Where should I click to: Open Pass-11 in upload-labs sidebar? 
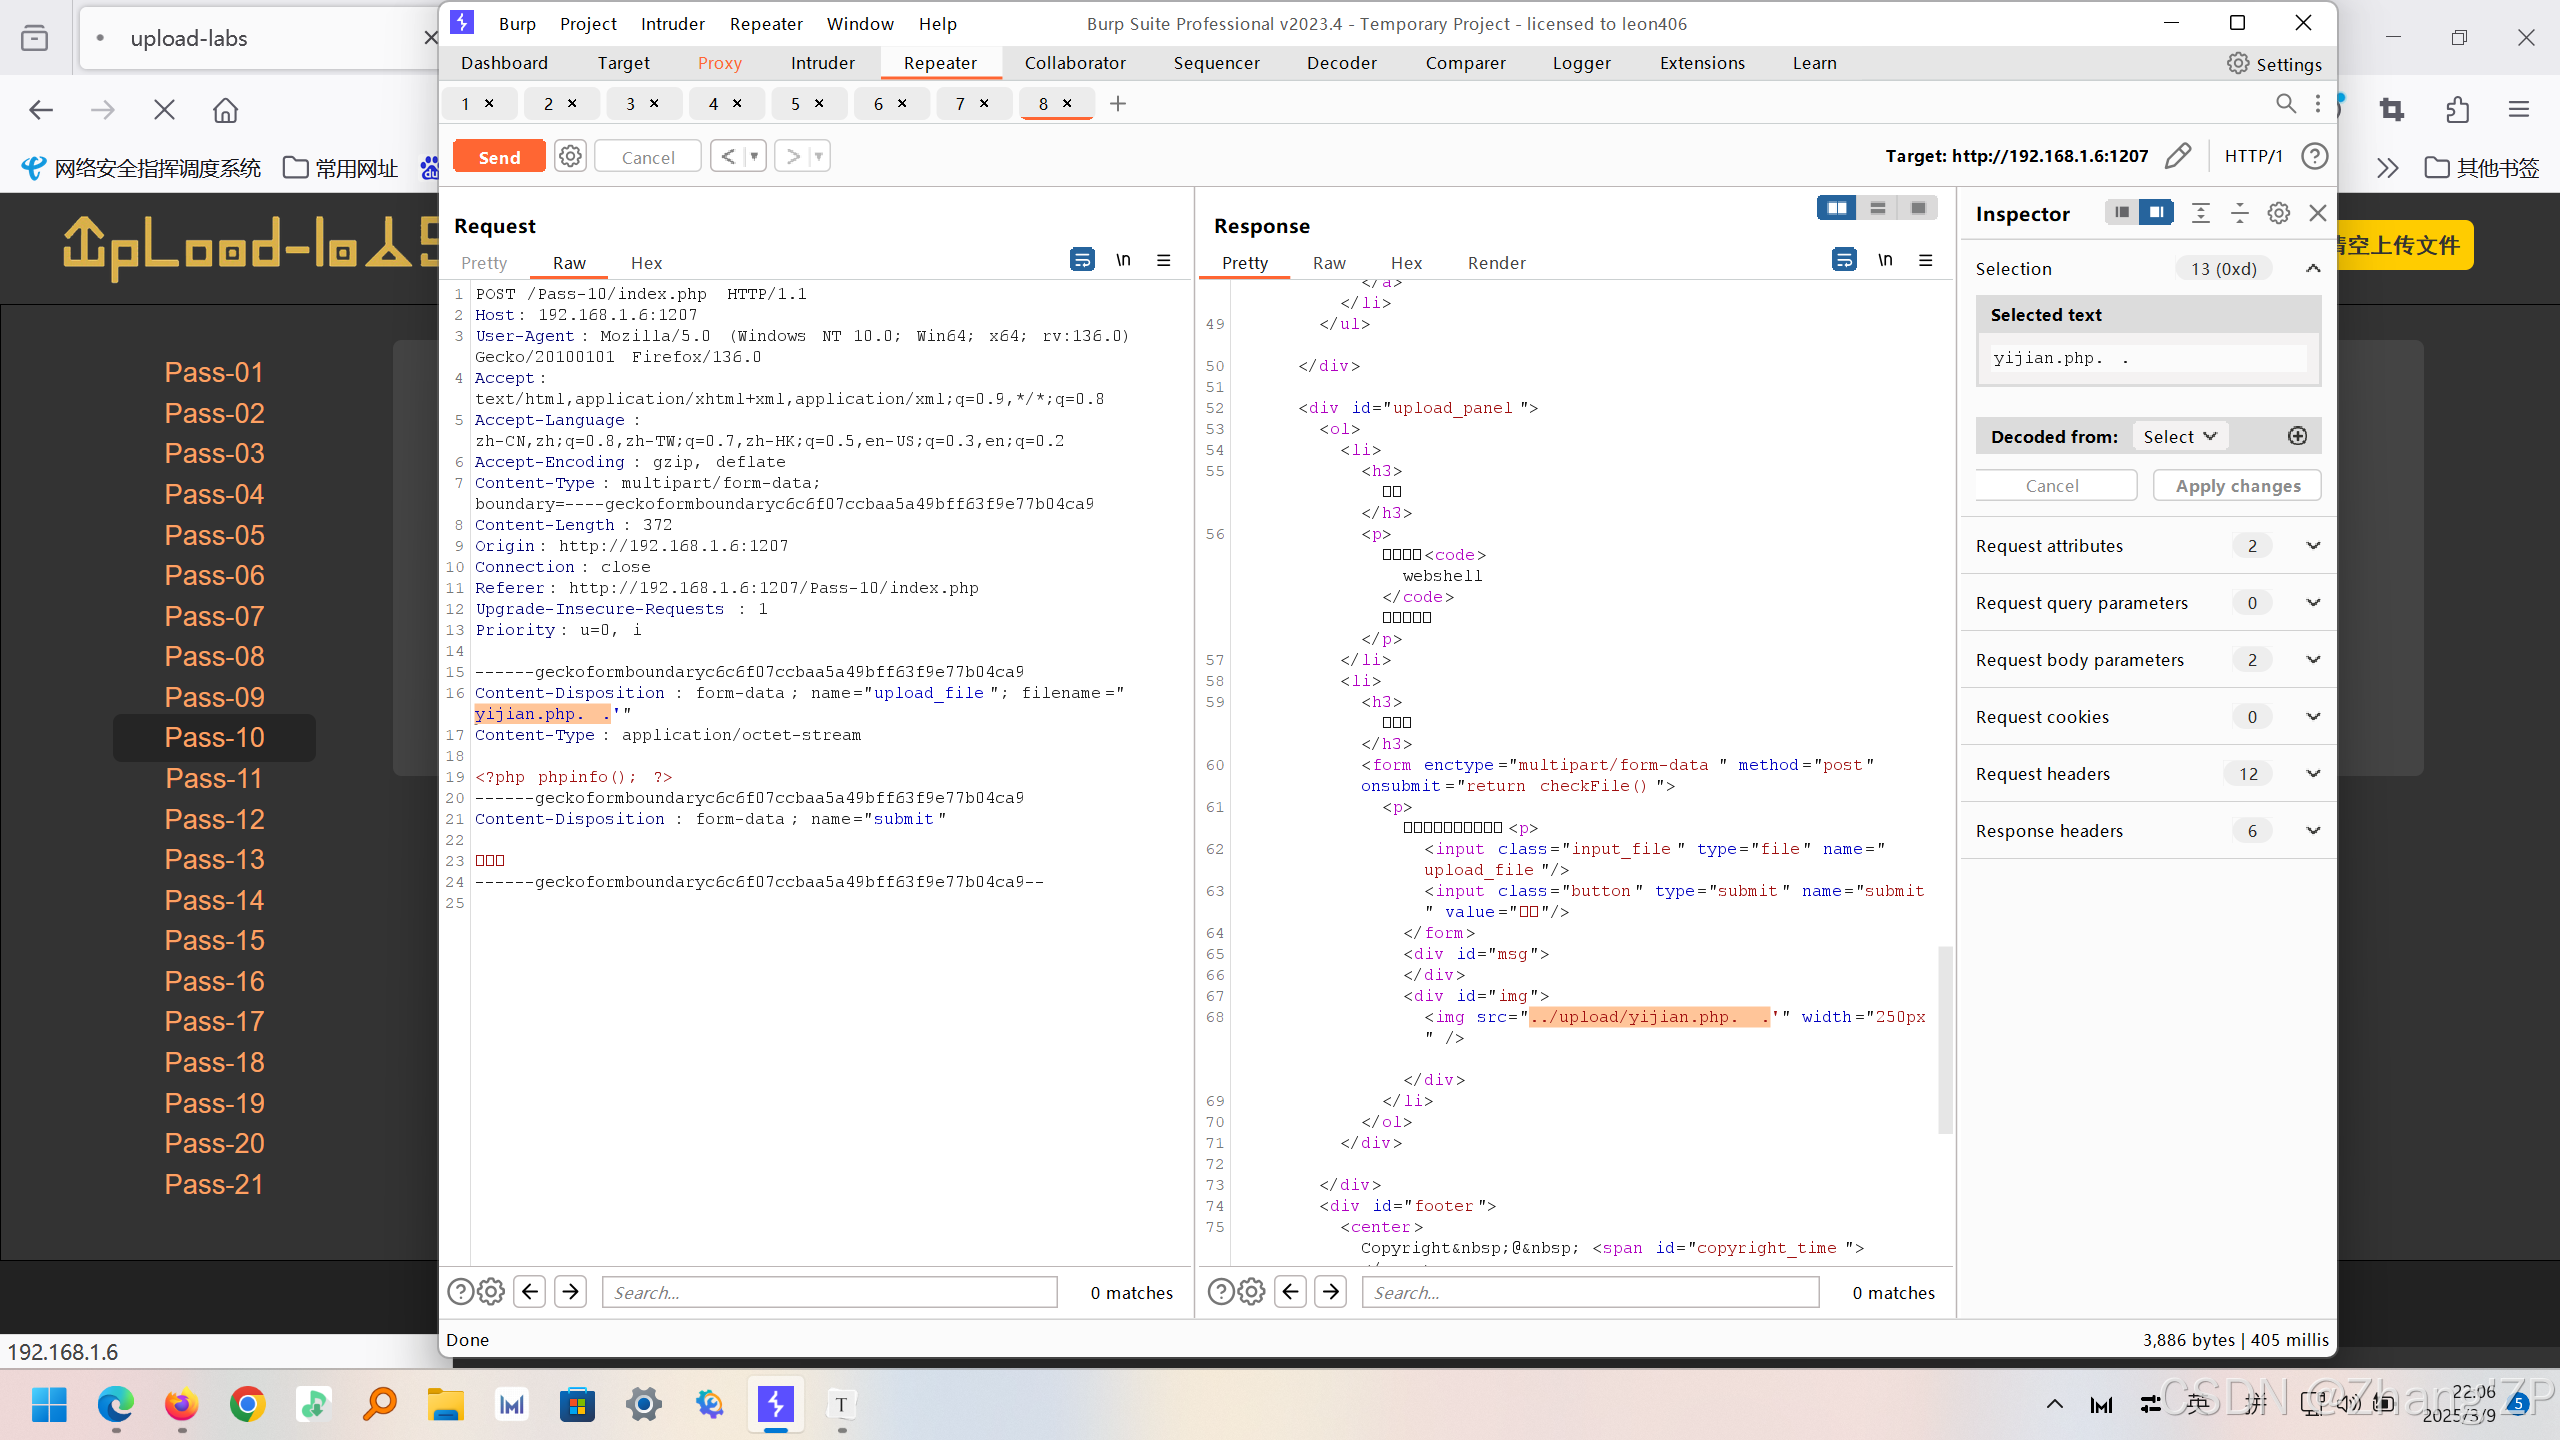click(214, 778)
